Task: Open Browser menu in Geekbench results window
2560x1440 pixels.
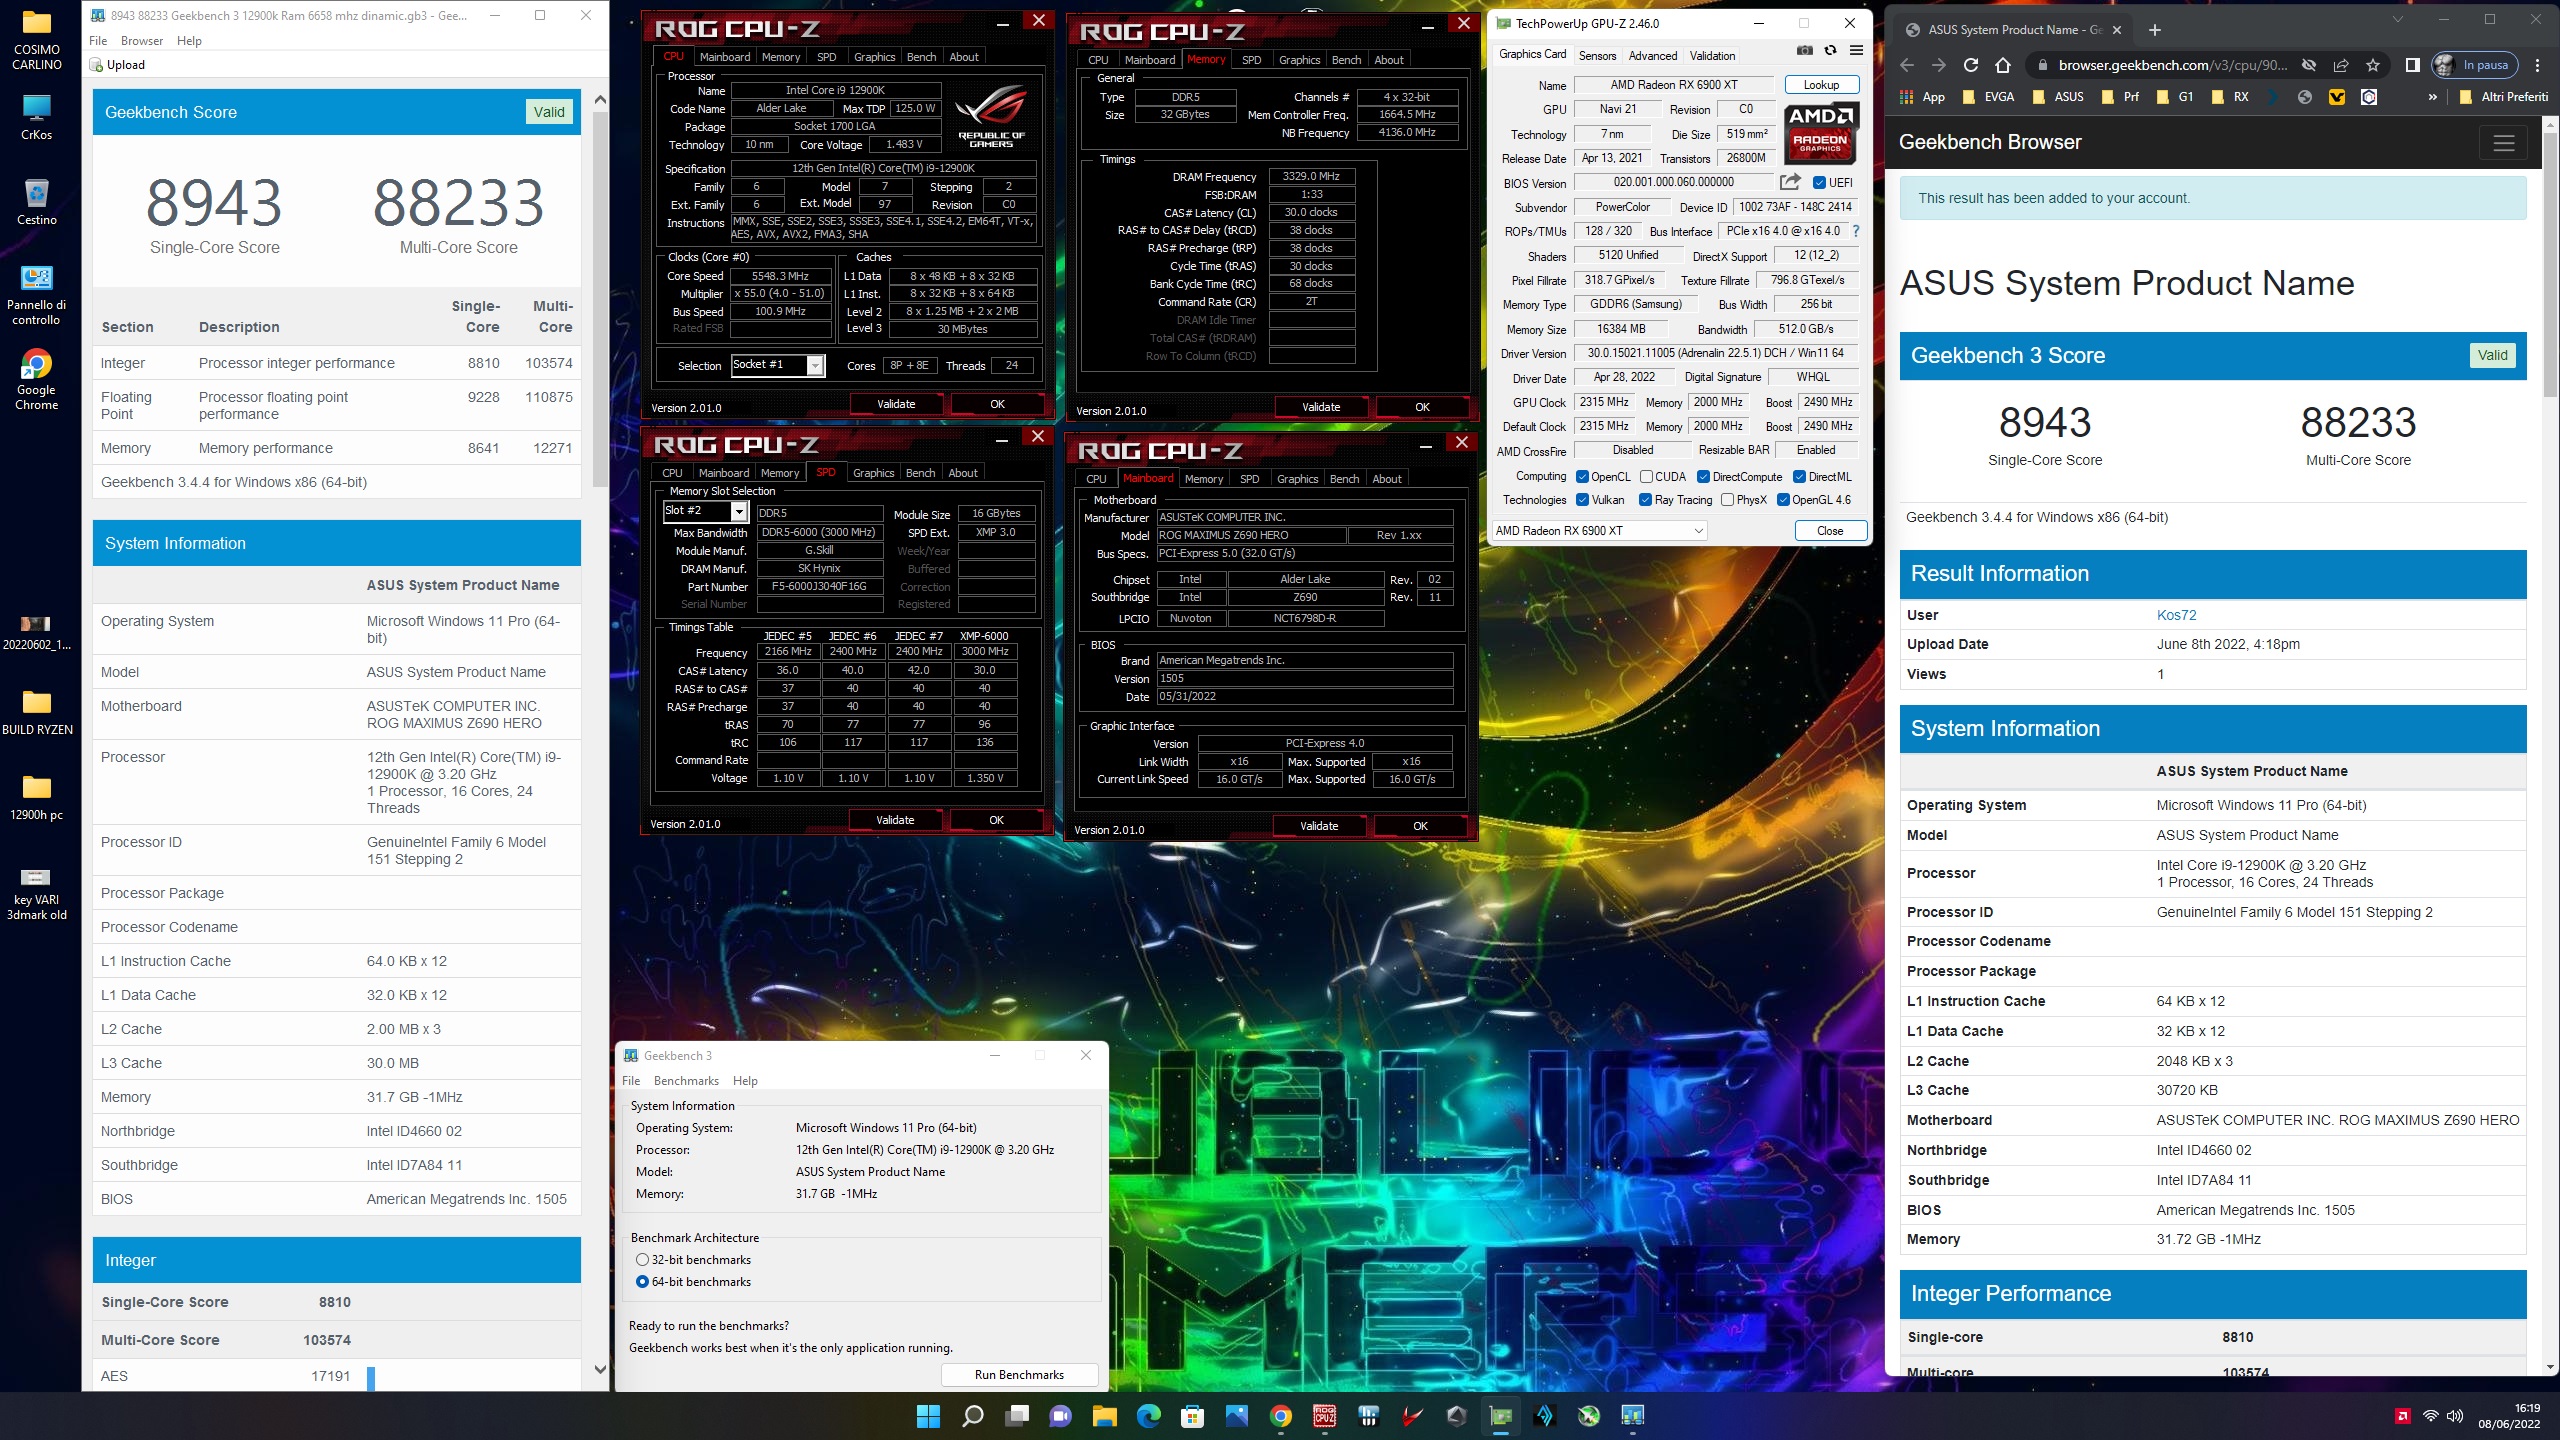Action: tap(142, 41)
